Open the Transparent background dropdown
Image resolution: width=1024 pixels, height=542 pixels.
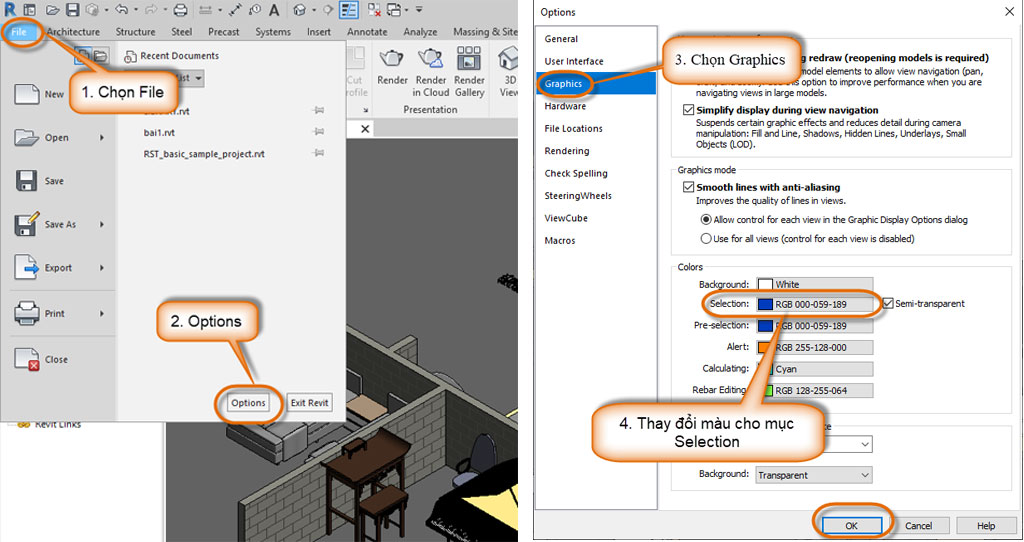tap(814, 475)
